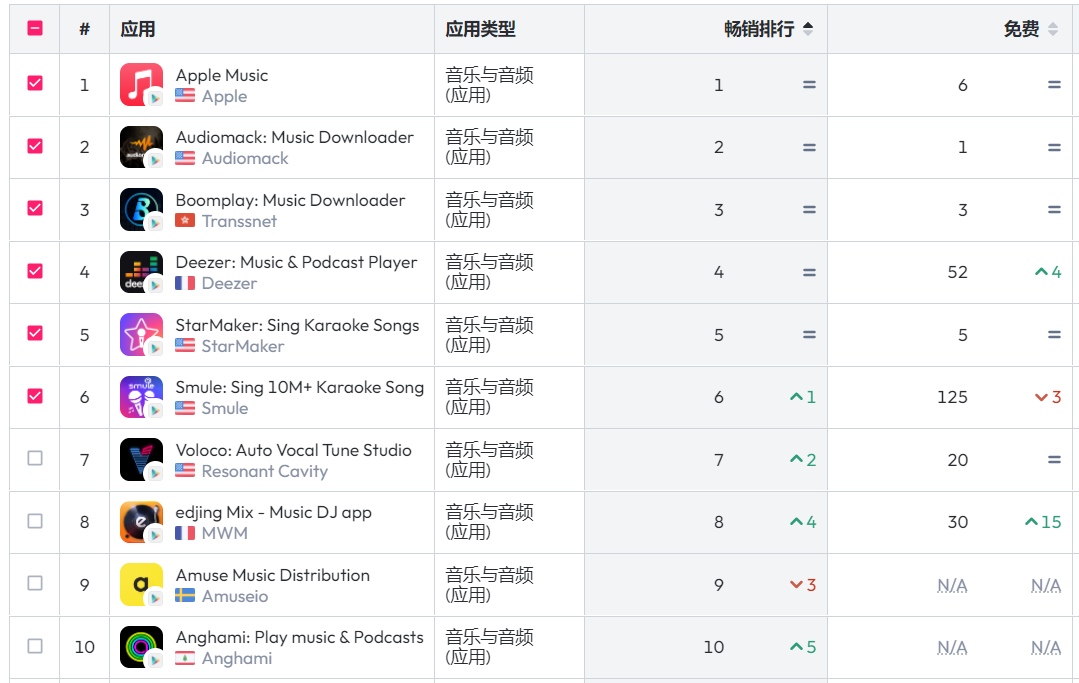Open the Transsnet publisher link
This screenshot has width=1079, height=683.
239,221
